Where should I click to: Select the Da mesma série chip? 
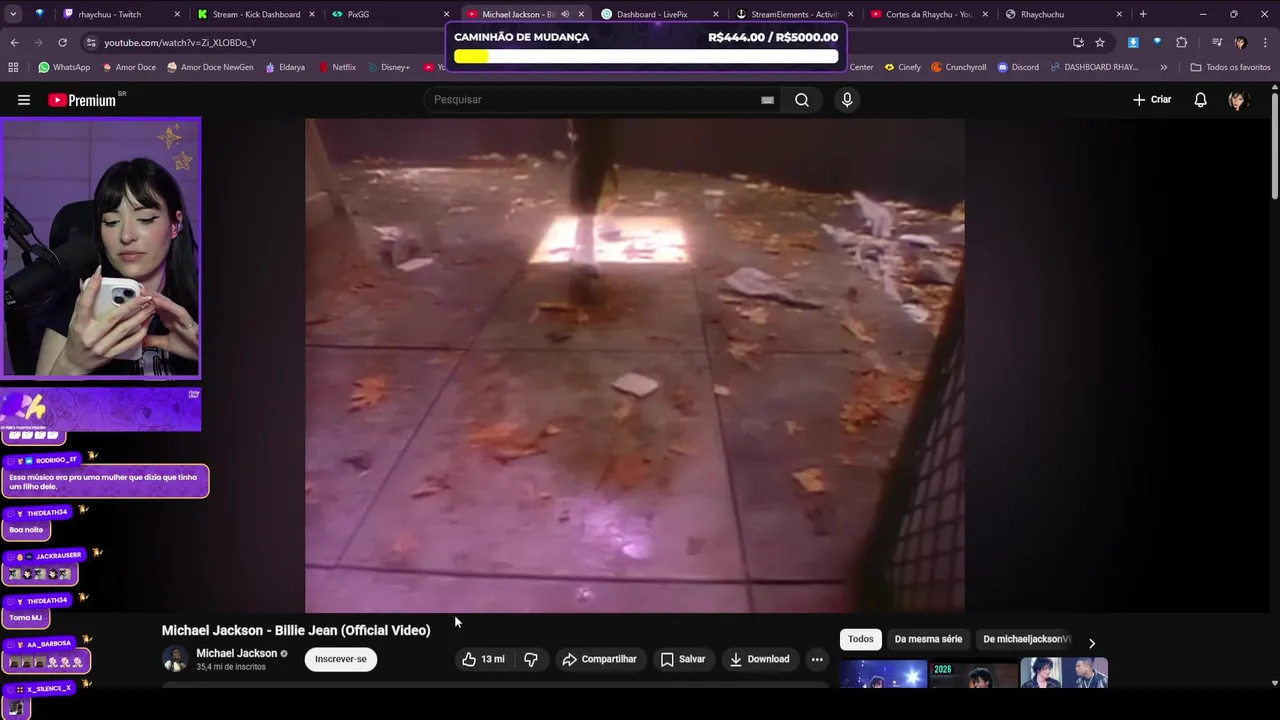pos(928,639)
